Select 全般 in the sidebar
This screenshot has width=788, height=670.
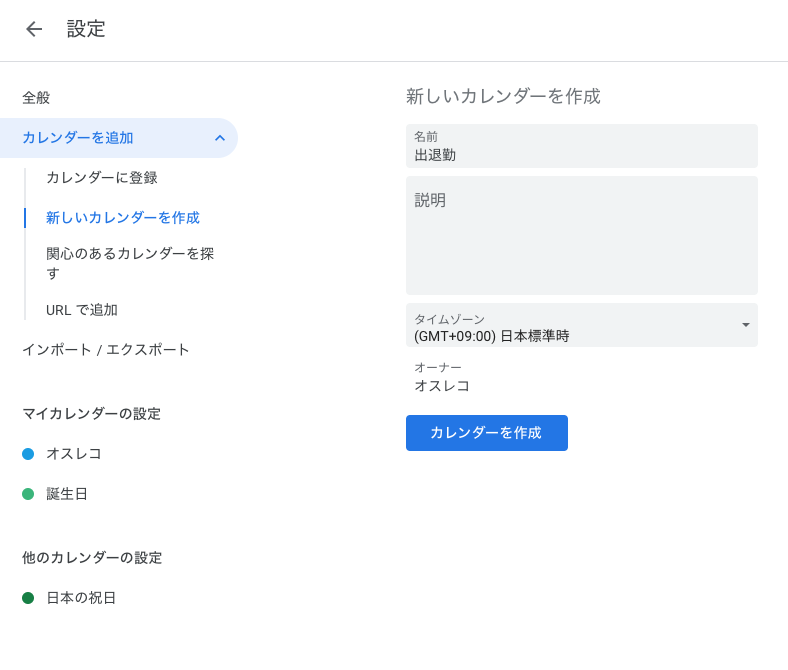pos(36,98)
